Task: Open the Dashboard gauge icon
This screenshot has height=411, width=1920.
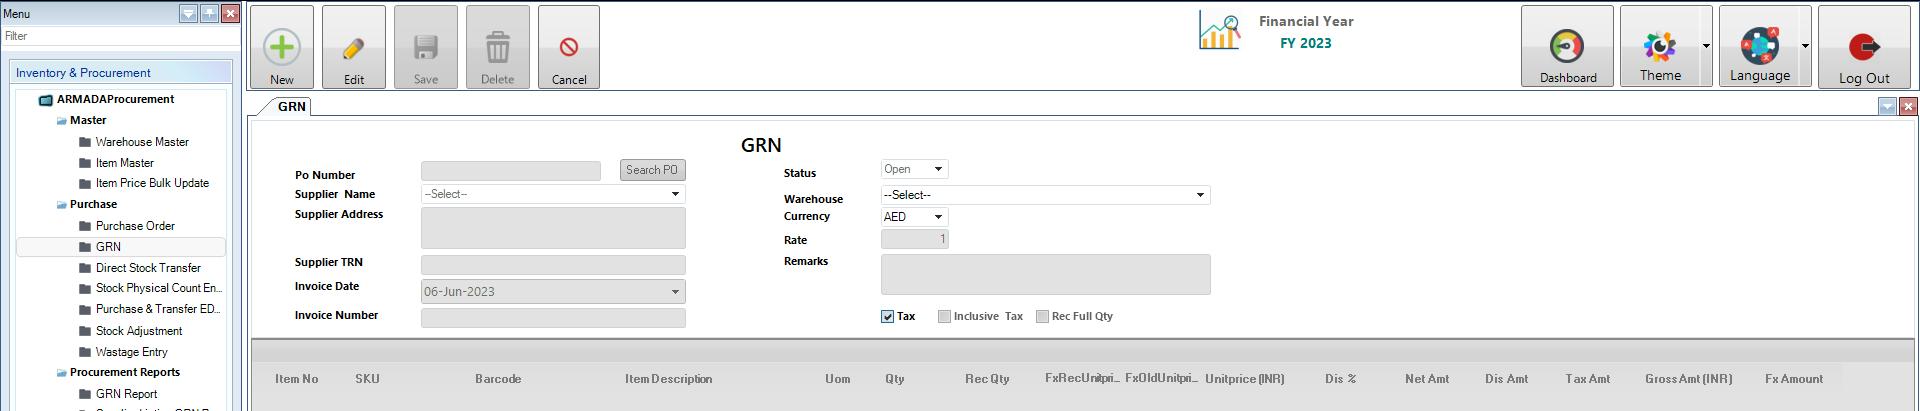Action: point(1566,46)
